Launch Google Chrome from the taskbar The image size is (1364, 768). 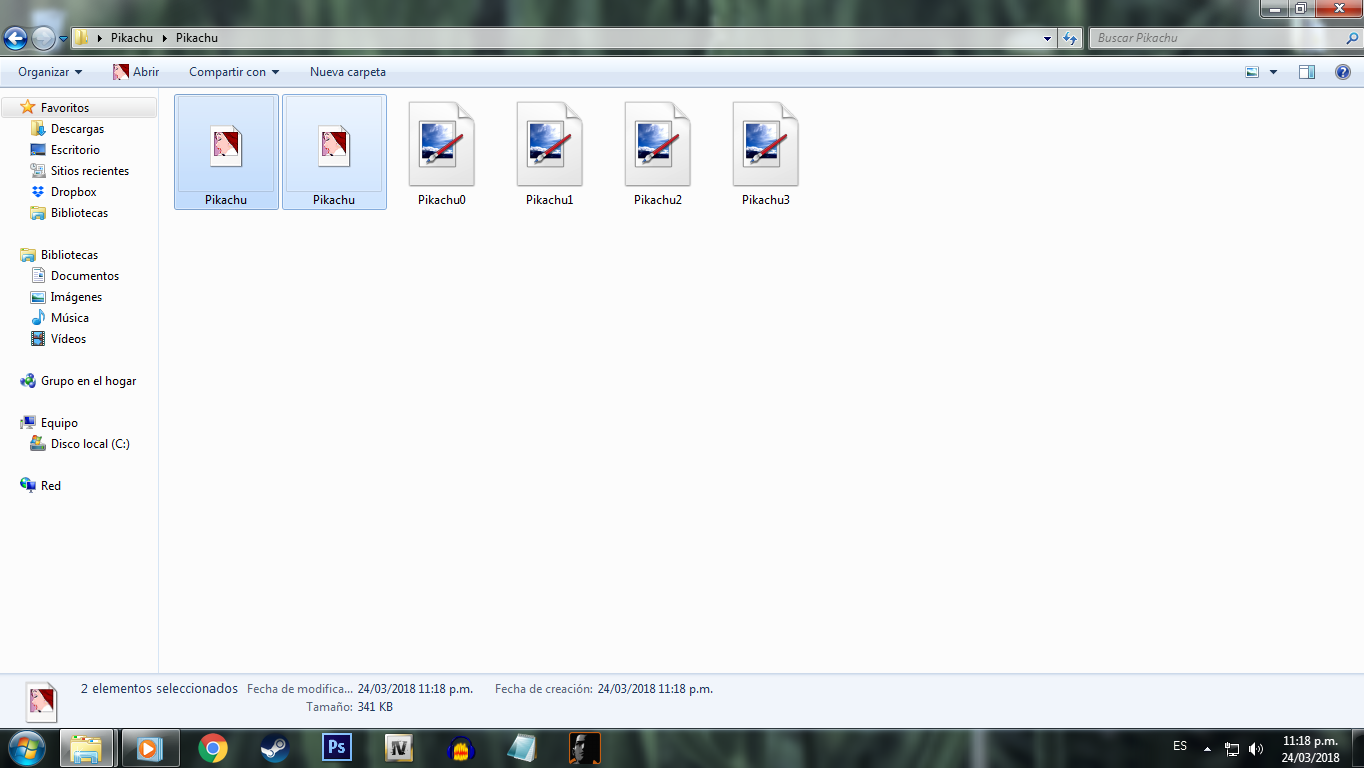212,748
